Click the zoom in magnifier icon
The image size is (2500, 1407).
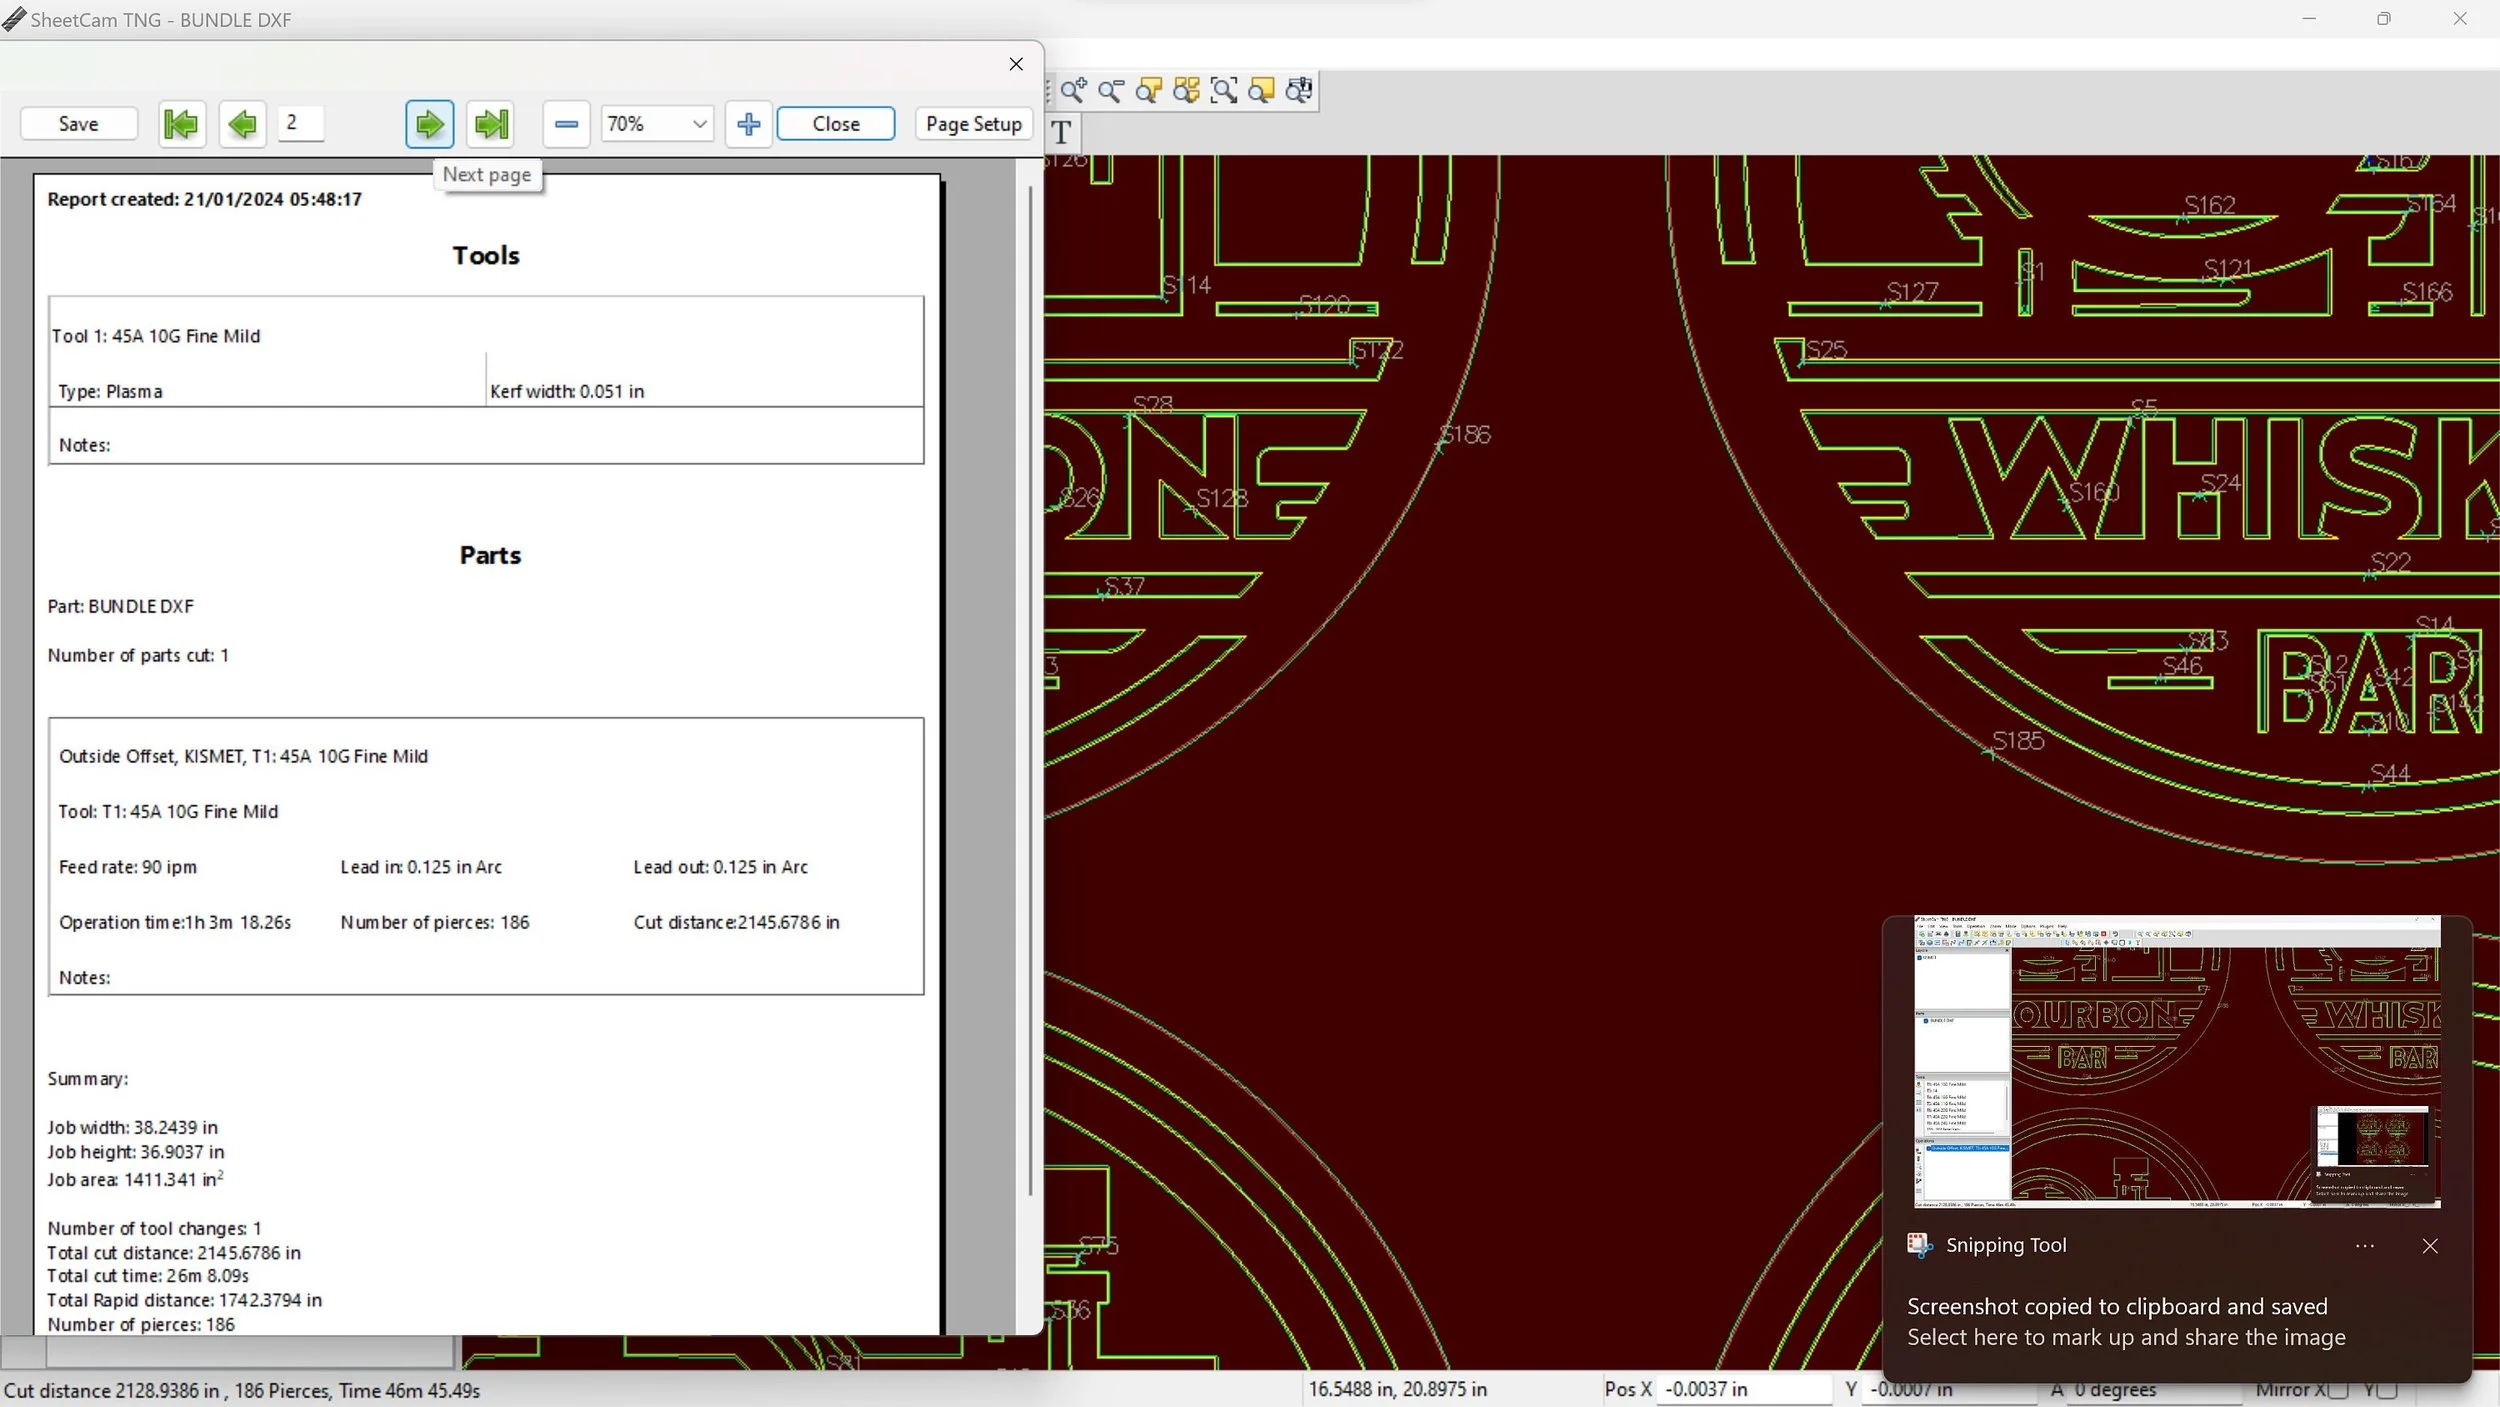click(1073, 91)
